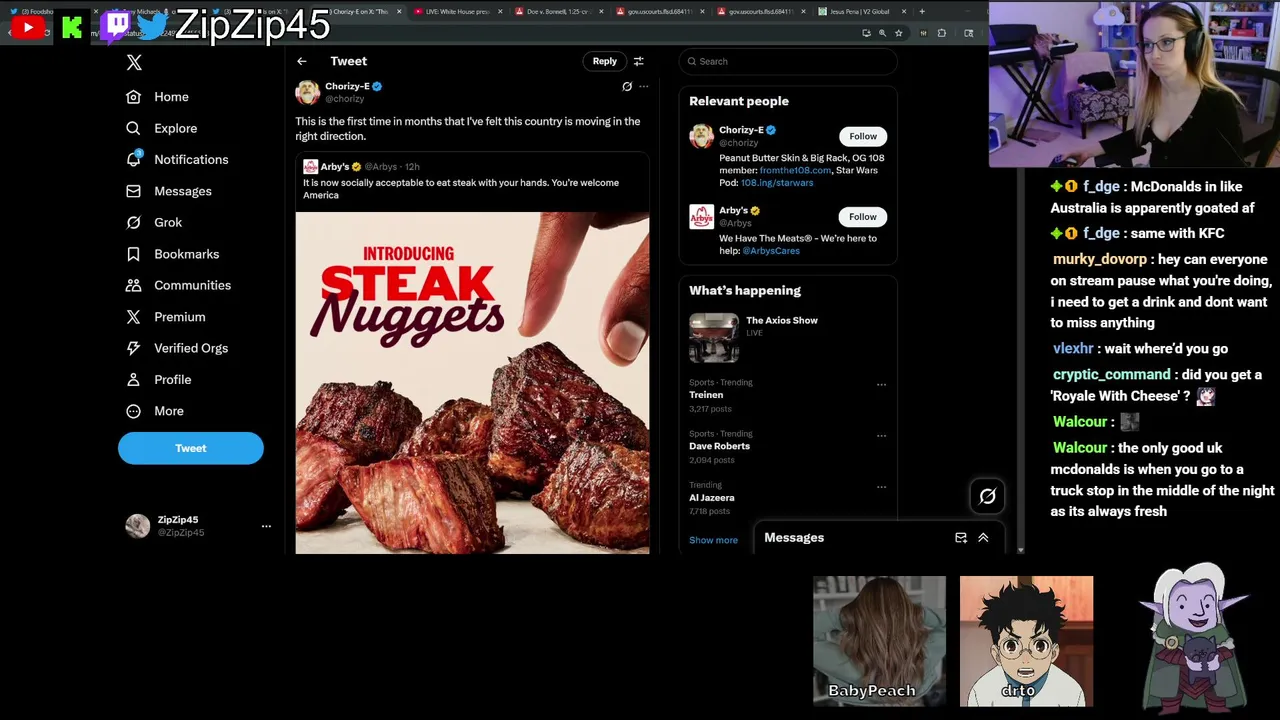This screenshot has width=1280, height=720.
Task: Click Arby's avatar in Relevant people
Action: pos(702,216)
